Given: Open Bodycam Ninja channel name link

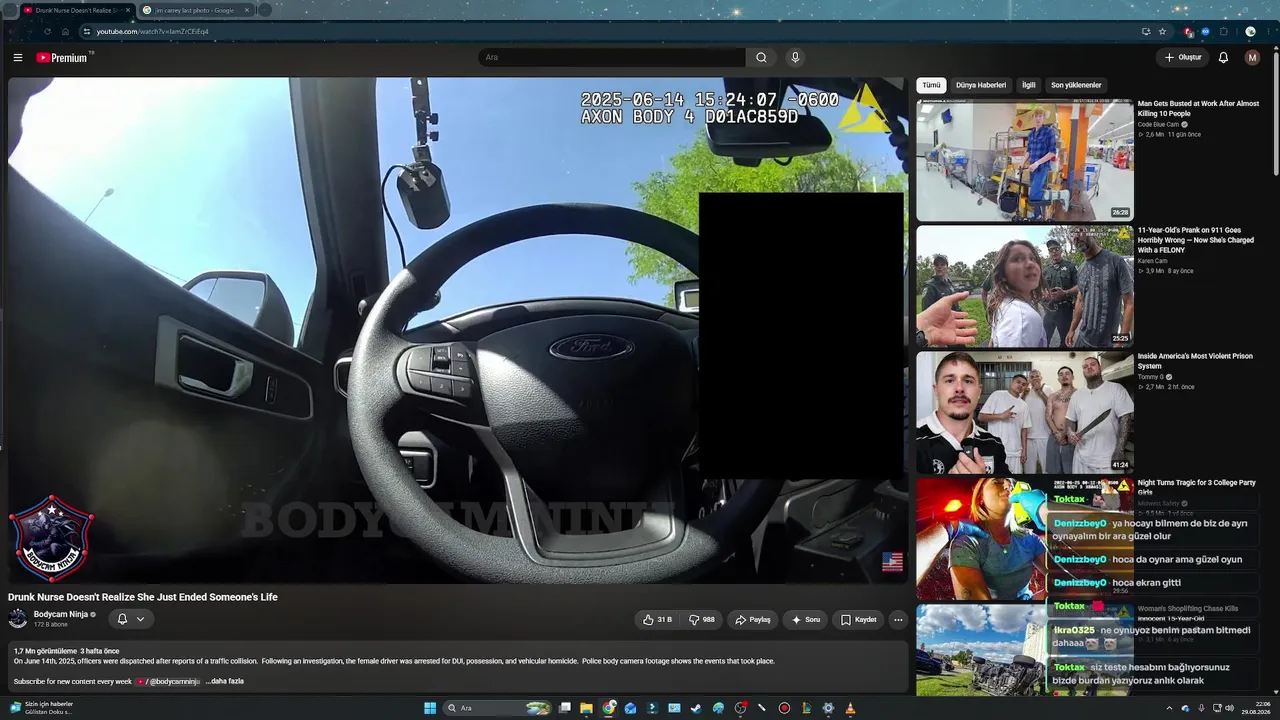Looking at the screenshot, I should click(61, 614).
